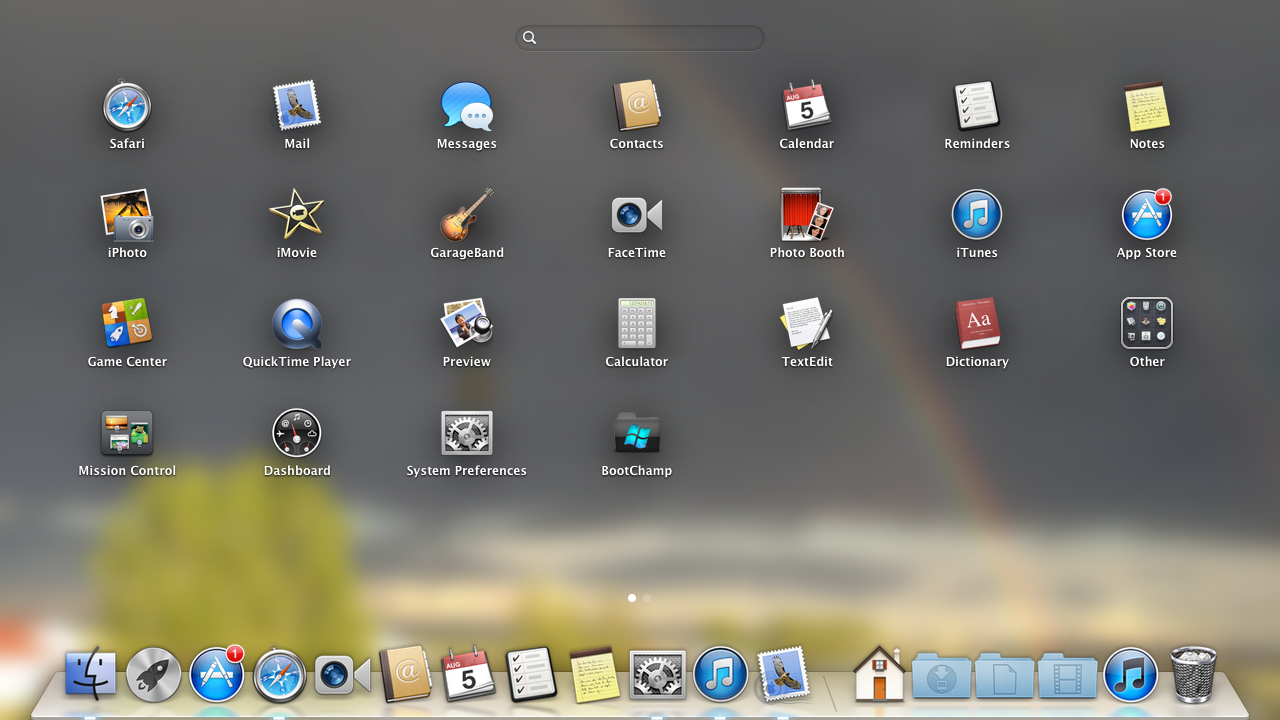The width and height of the screenshot is (1280, 720).
Task: Open Notes in Launchpad grid
Action: pyautogui.click(x=1147, y=106)
